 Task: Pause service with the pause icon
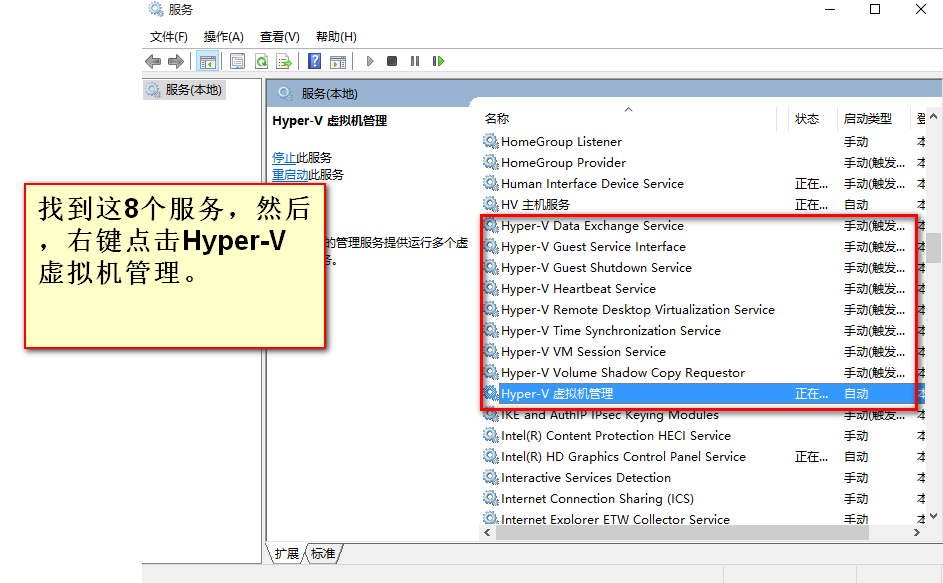point(415,61)
